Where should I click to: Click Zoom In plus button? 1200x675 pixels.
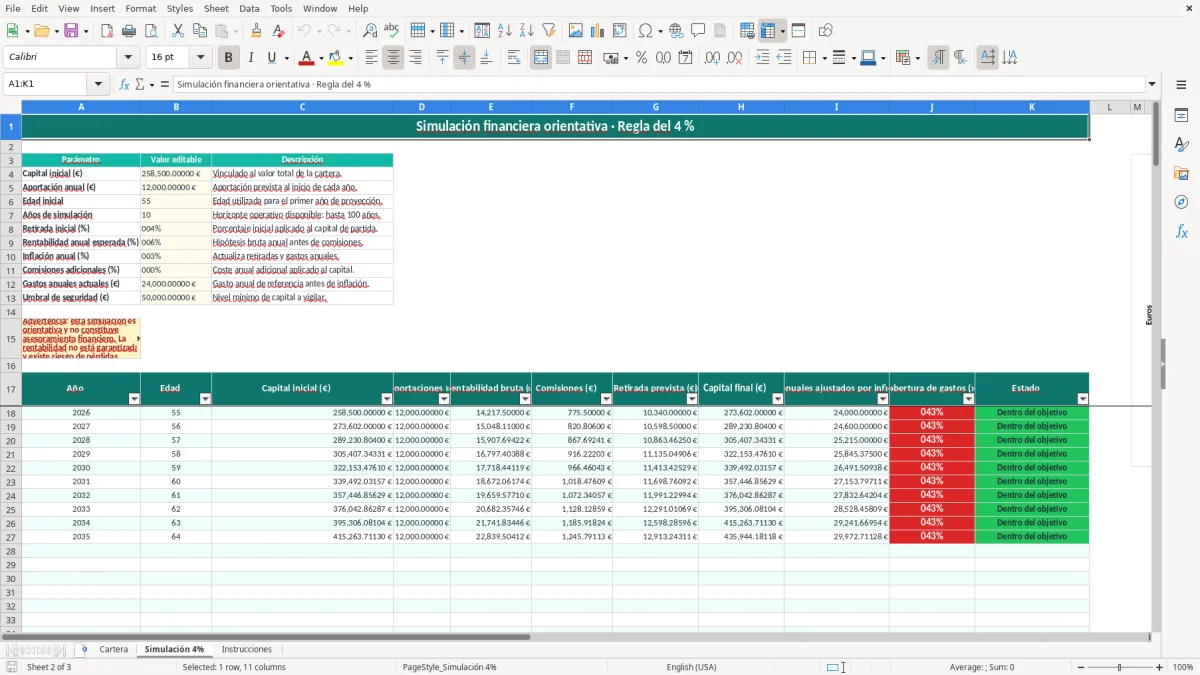(1160, 667)
